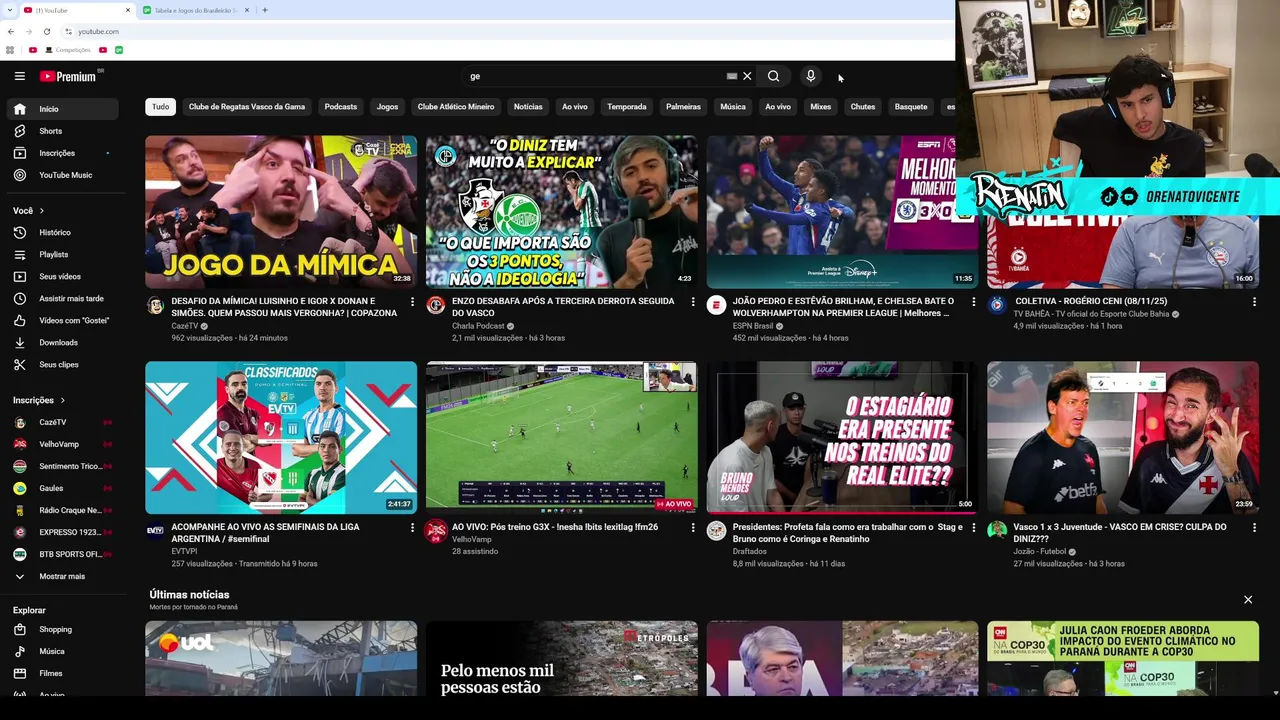Open Chrome apps grid in bookmarks bar
Screen dimensions: 1280x720
[10, 49]
